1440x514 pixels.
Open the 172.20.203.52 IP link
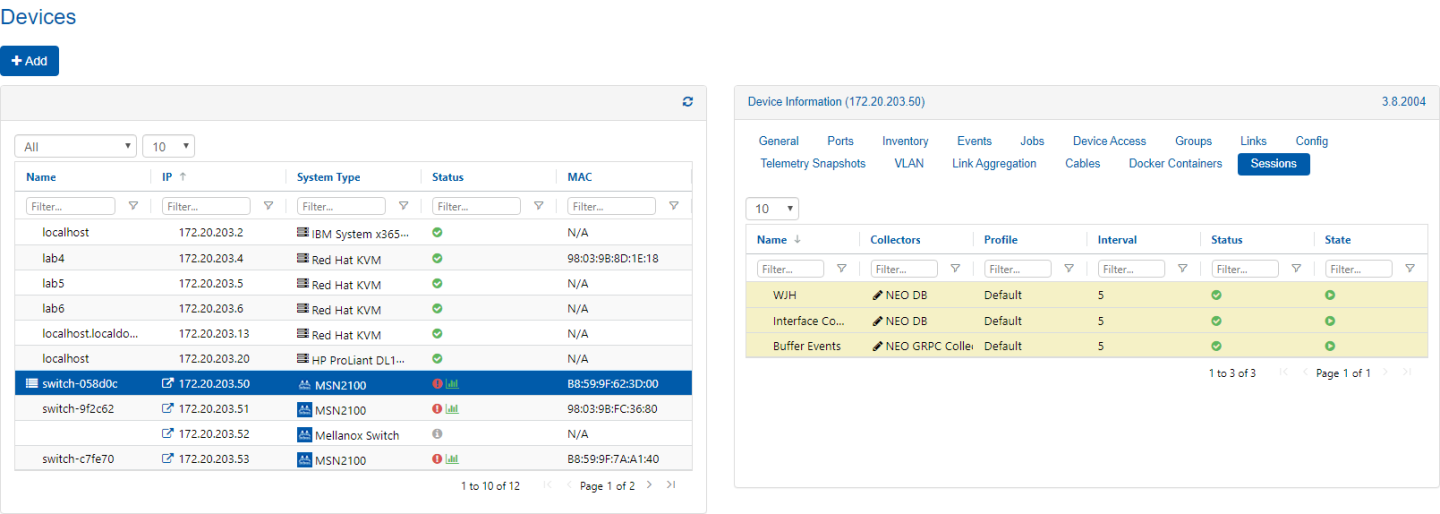[214, 434]
